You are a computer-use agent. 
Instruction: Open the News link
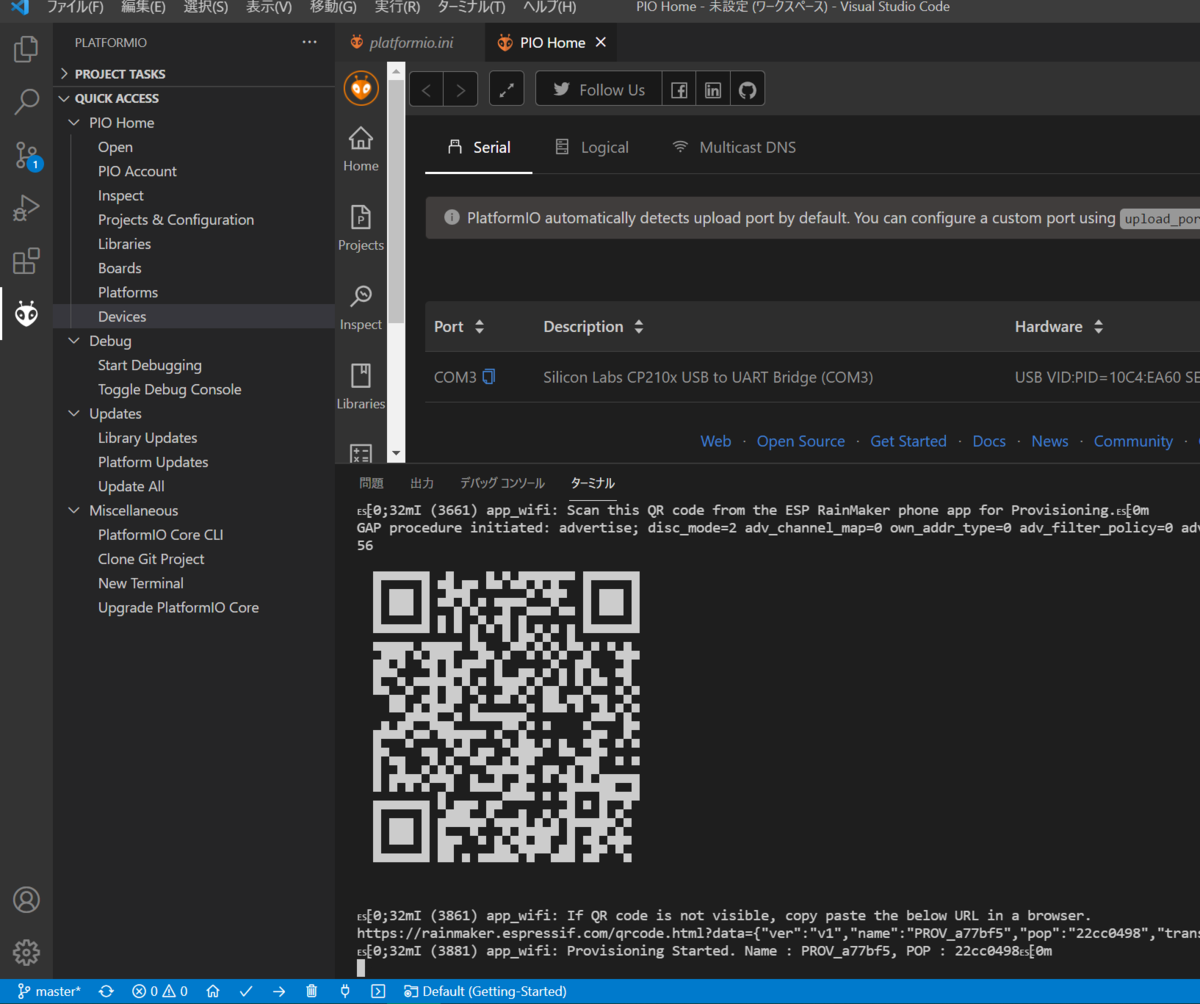coord(1050,441)
